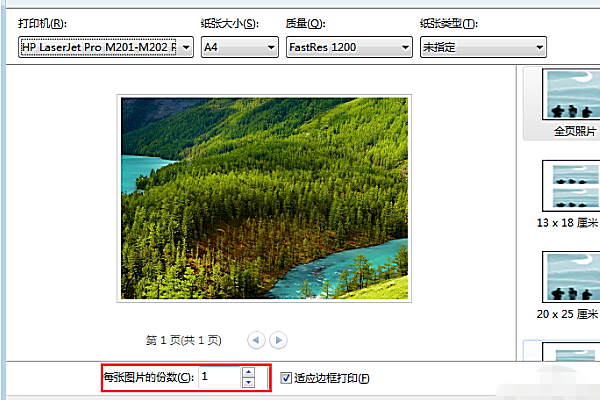Toggle 适应边框打印 checkbox
Screen dimensions: 600x400
point(286,378)
